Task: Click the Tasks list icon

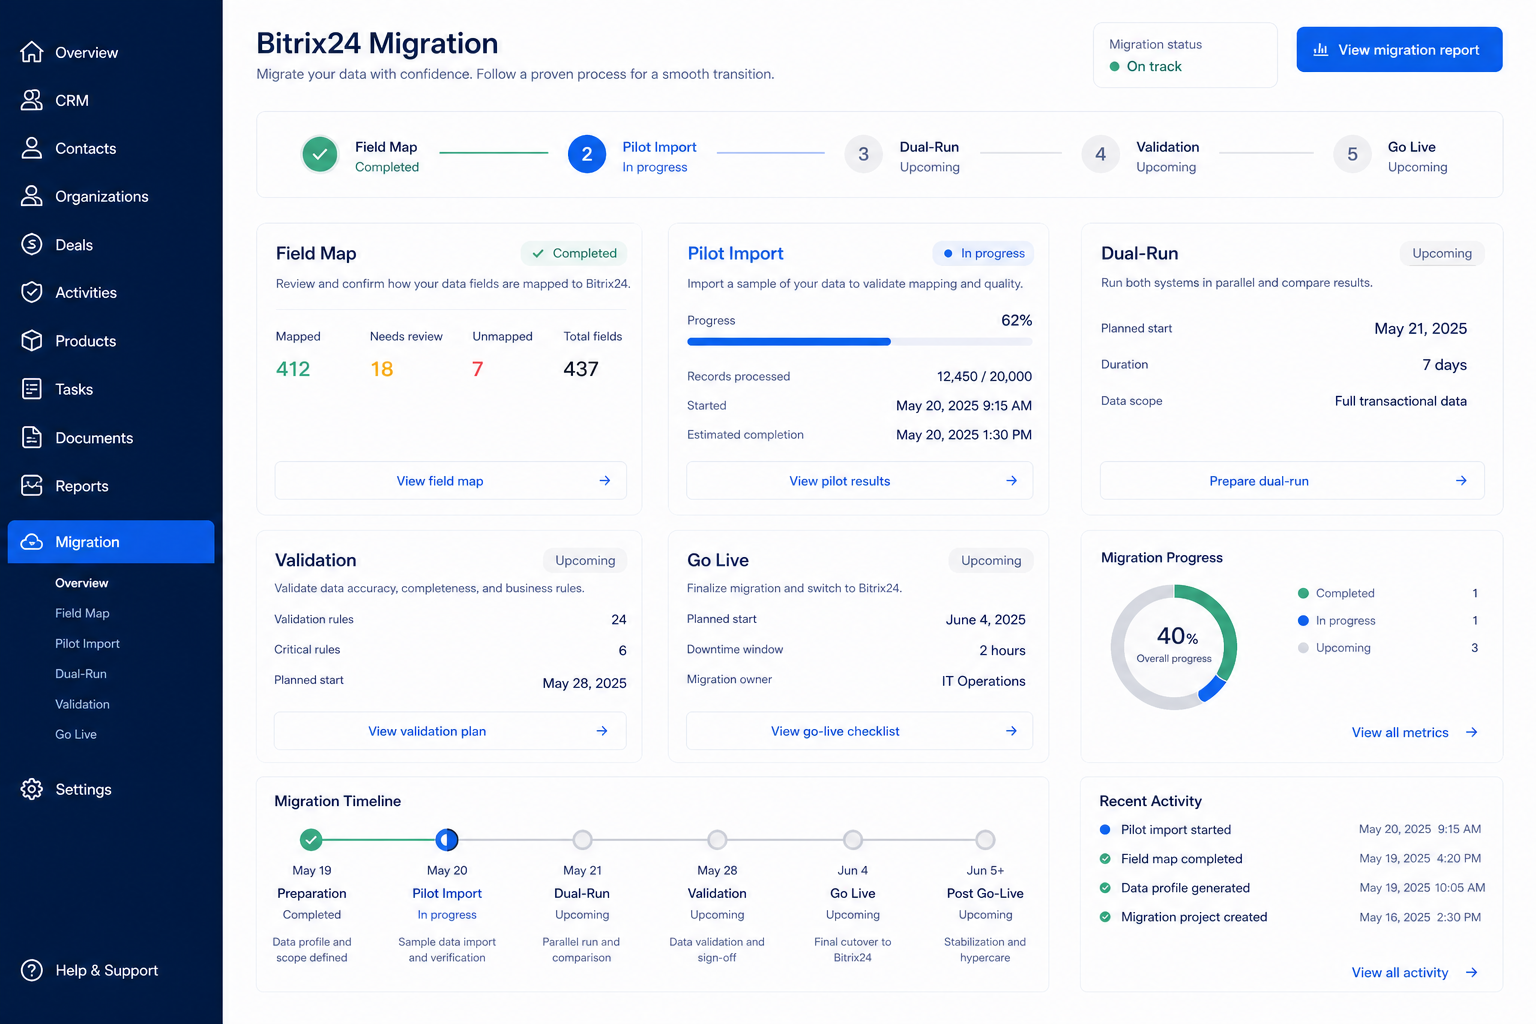Action: 32,389
